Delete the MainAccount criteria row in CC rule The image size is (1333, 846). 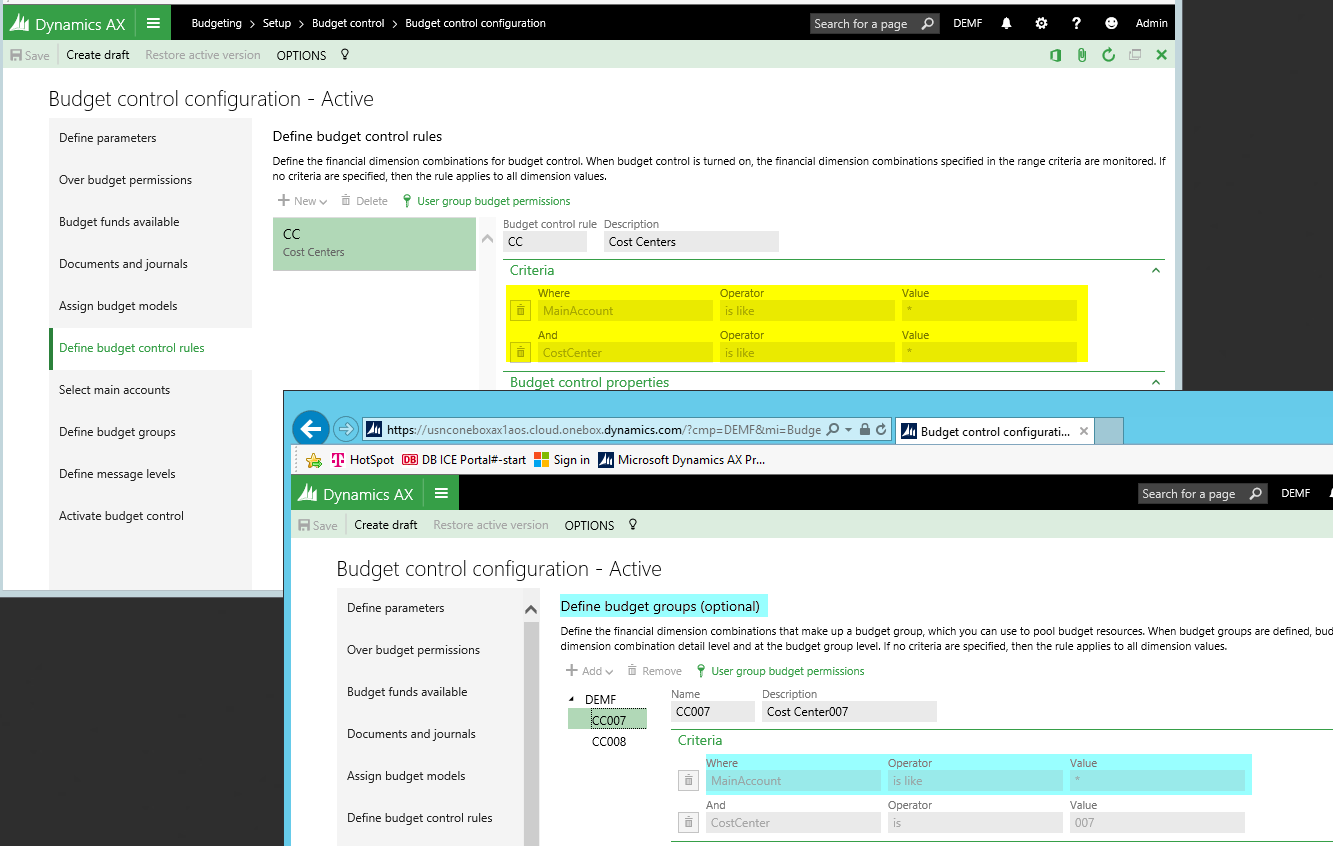520,311
